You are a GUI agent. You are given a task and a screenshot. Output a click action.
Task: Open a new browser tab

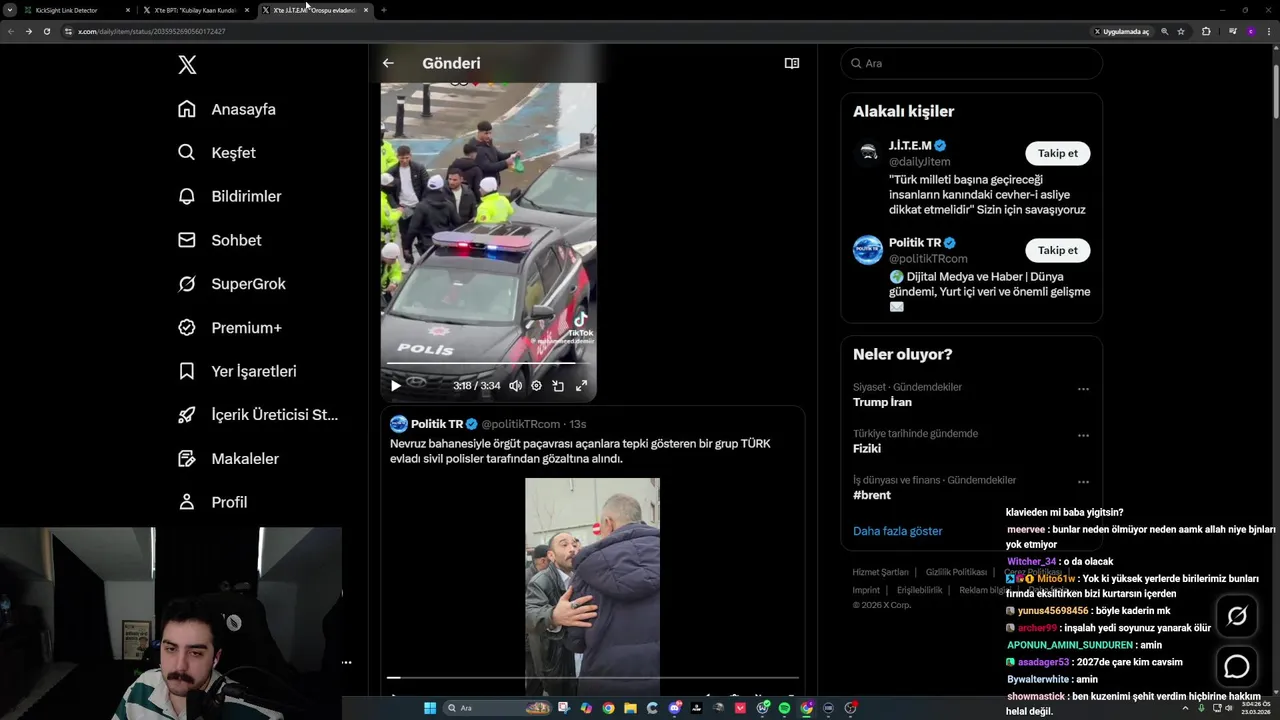pos(384,10)
